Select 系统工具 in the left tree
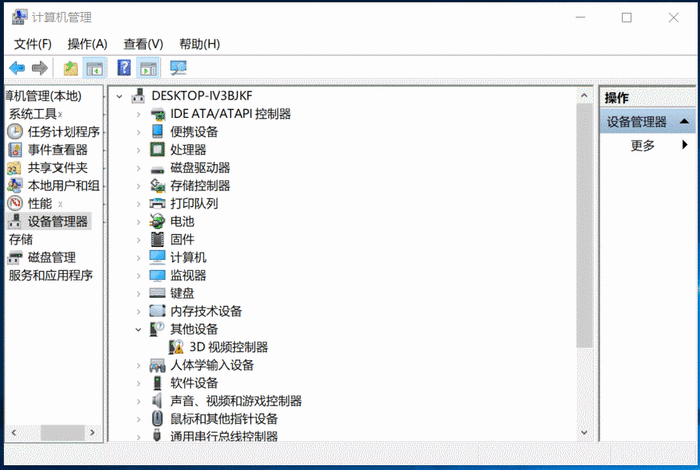This screenshot has height=470, width=700. pyautogui.click(x=33, y=114)
